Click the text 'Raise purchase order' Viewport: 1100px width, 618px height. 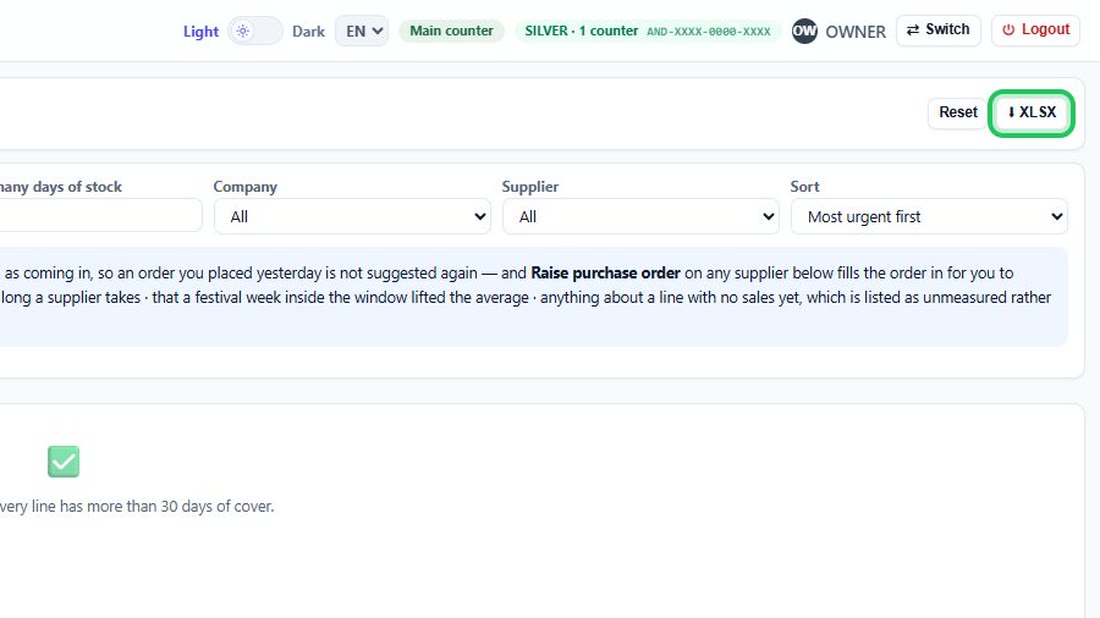[x=605, y=273]
